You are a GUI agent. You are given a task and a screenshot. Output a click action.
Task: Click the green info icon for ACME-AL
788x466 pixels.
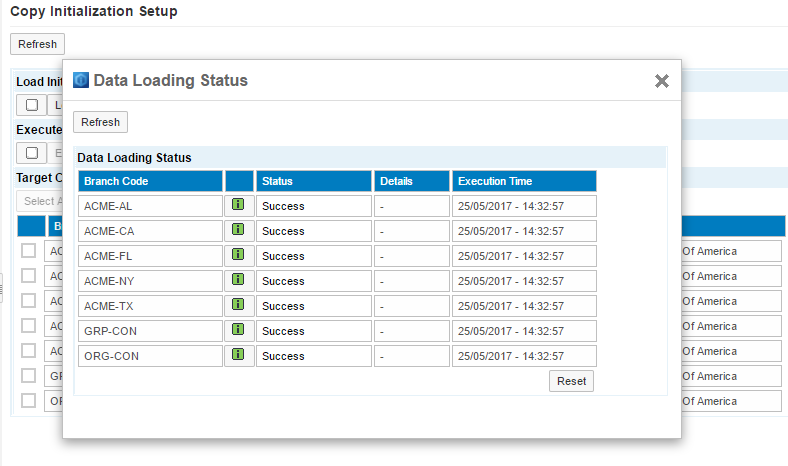(238, 205)
